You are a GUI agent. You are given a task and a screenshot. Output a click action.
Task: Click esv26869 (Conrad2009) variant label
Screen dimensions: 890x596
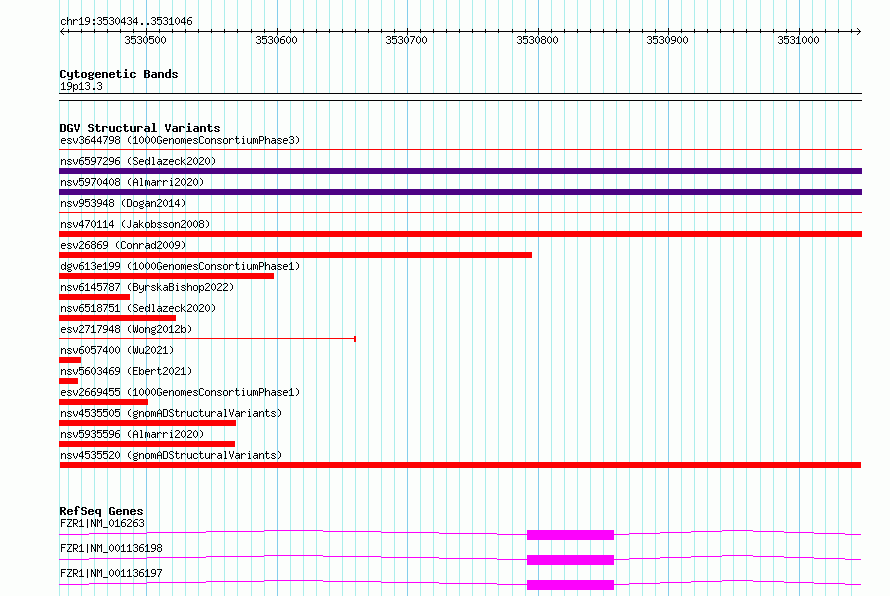[x=123, y=245]
